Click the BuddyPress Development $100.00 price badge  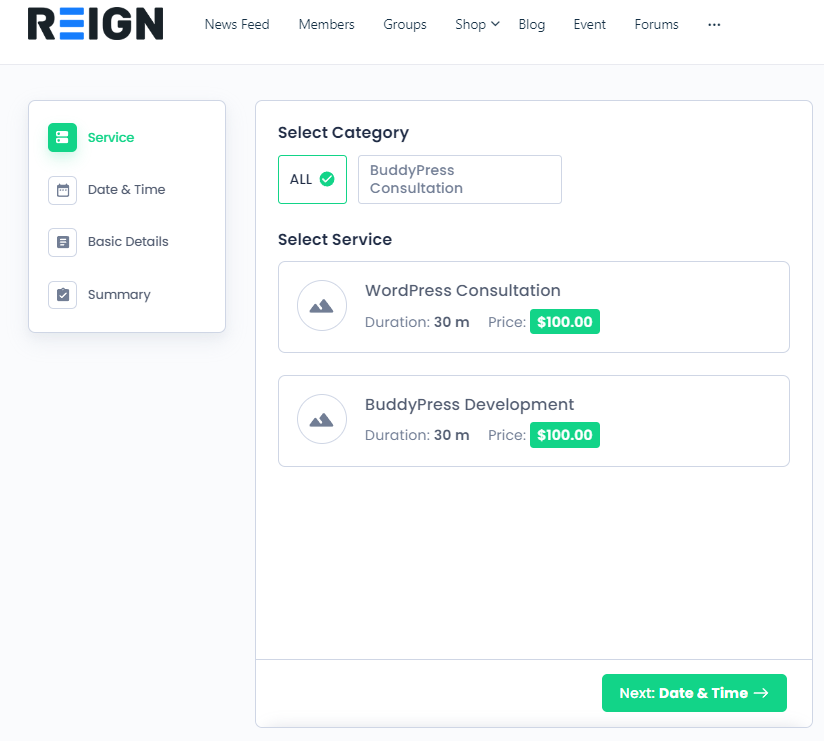click(564, 435)
